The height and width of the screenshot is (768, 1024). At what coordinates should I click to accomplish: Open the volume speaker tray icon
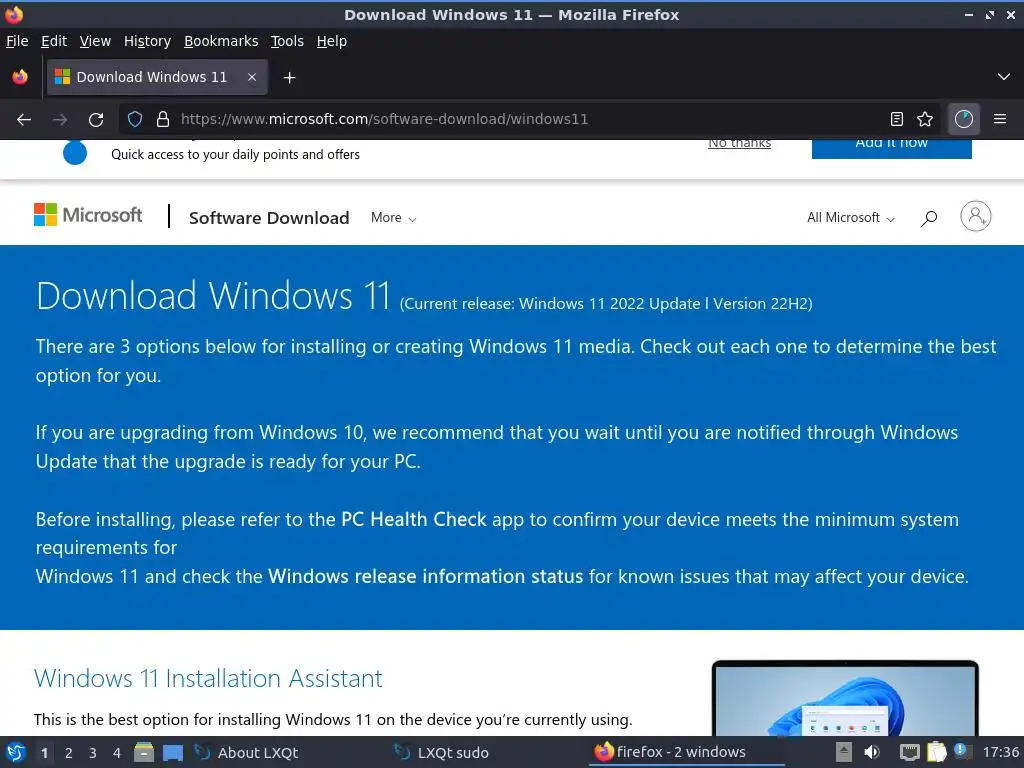[871, 752]
